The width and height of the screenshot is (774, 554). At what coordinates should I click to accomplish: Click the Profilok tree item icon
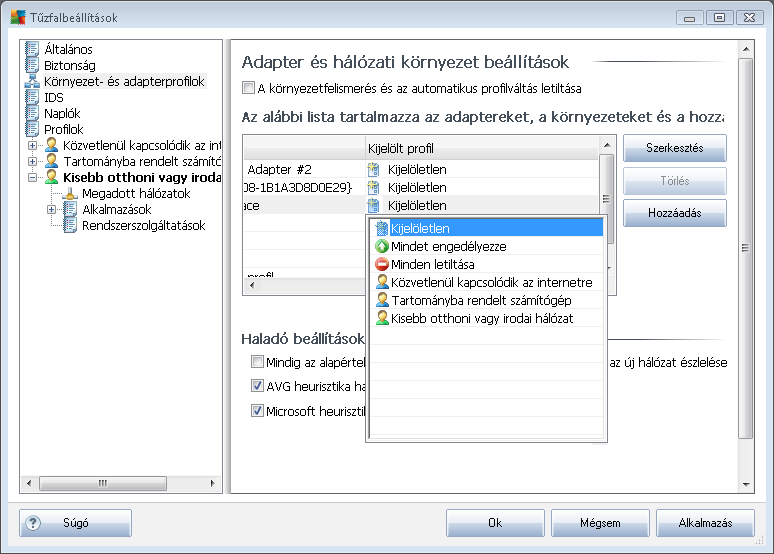32,129
